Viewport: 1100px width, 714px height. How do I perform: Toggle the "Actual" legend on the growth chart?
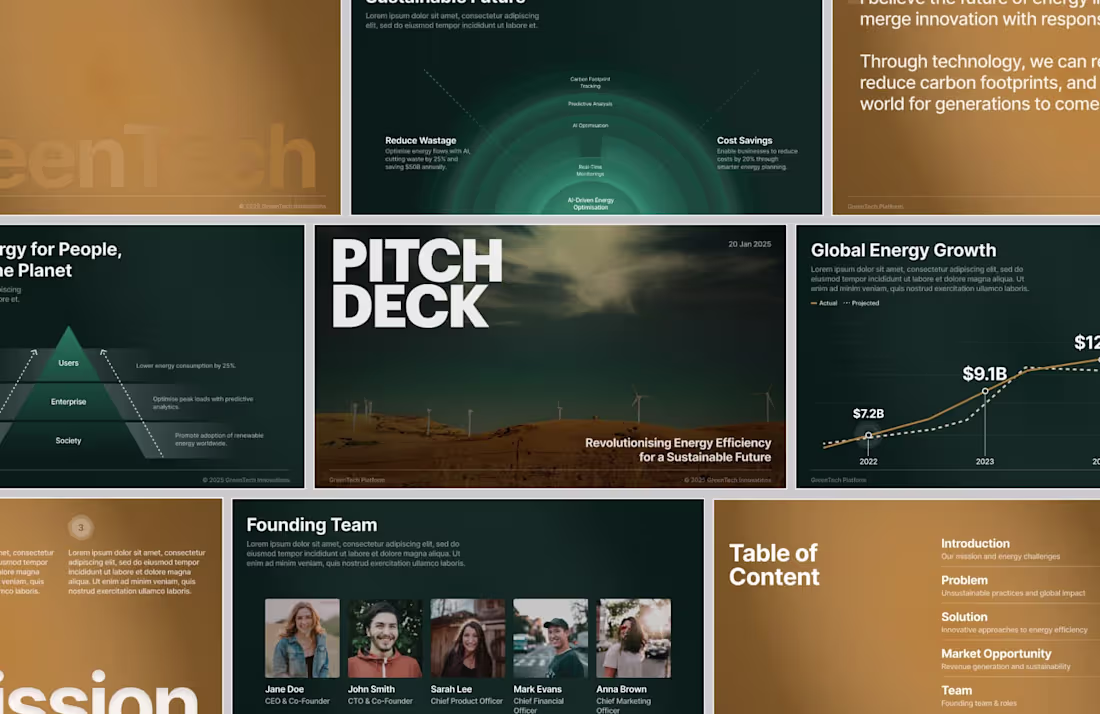[827, 303]
